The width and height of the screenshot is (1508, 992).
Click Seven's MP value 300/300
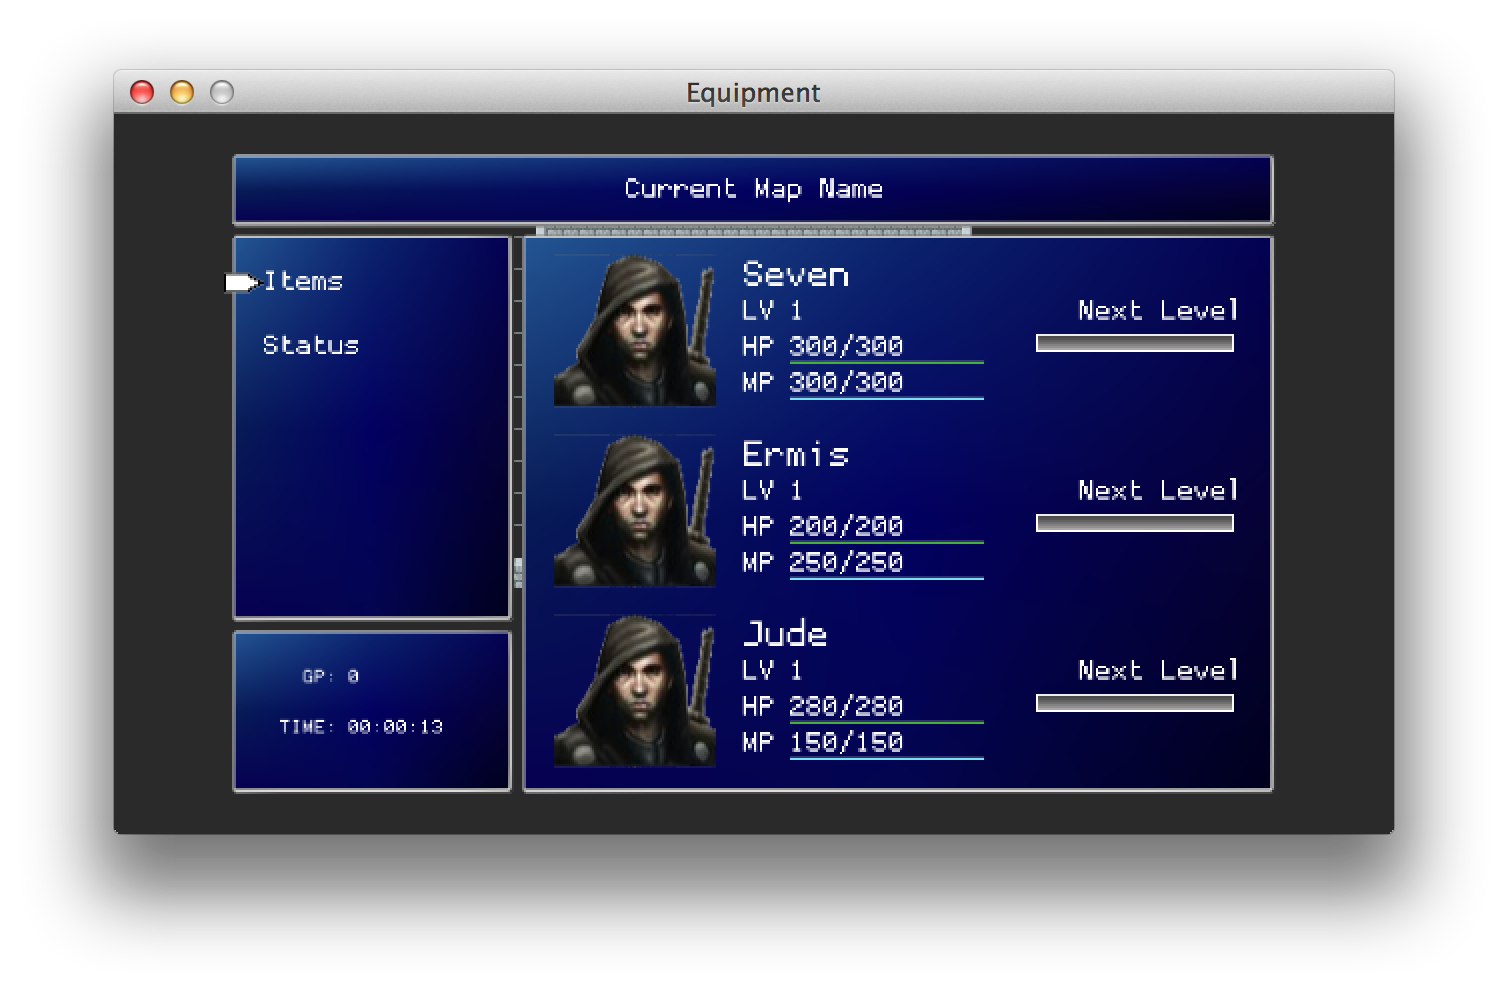846,382
